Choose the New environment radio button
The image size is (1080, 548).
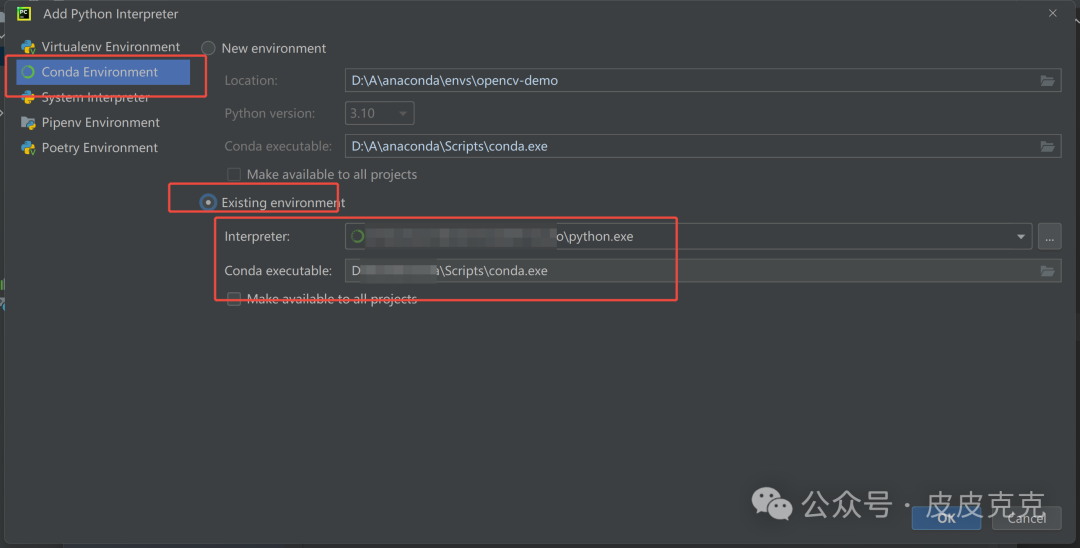(208, 48)
